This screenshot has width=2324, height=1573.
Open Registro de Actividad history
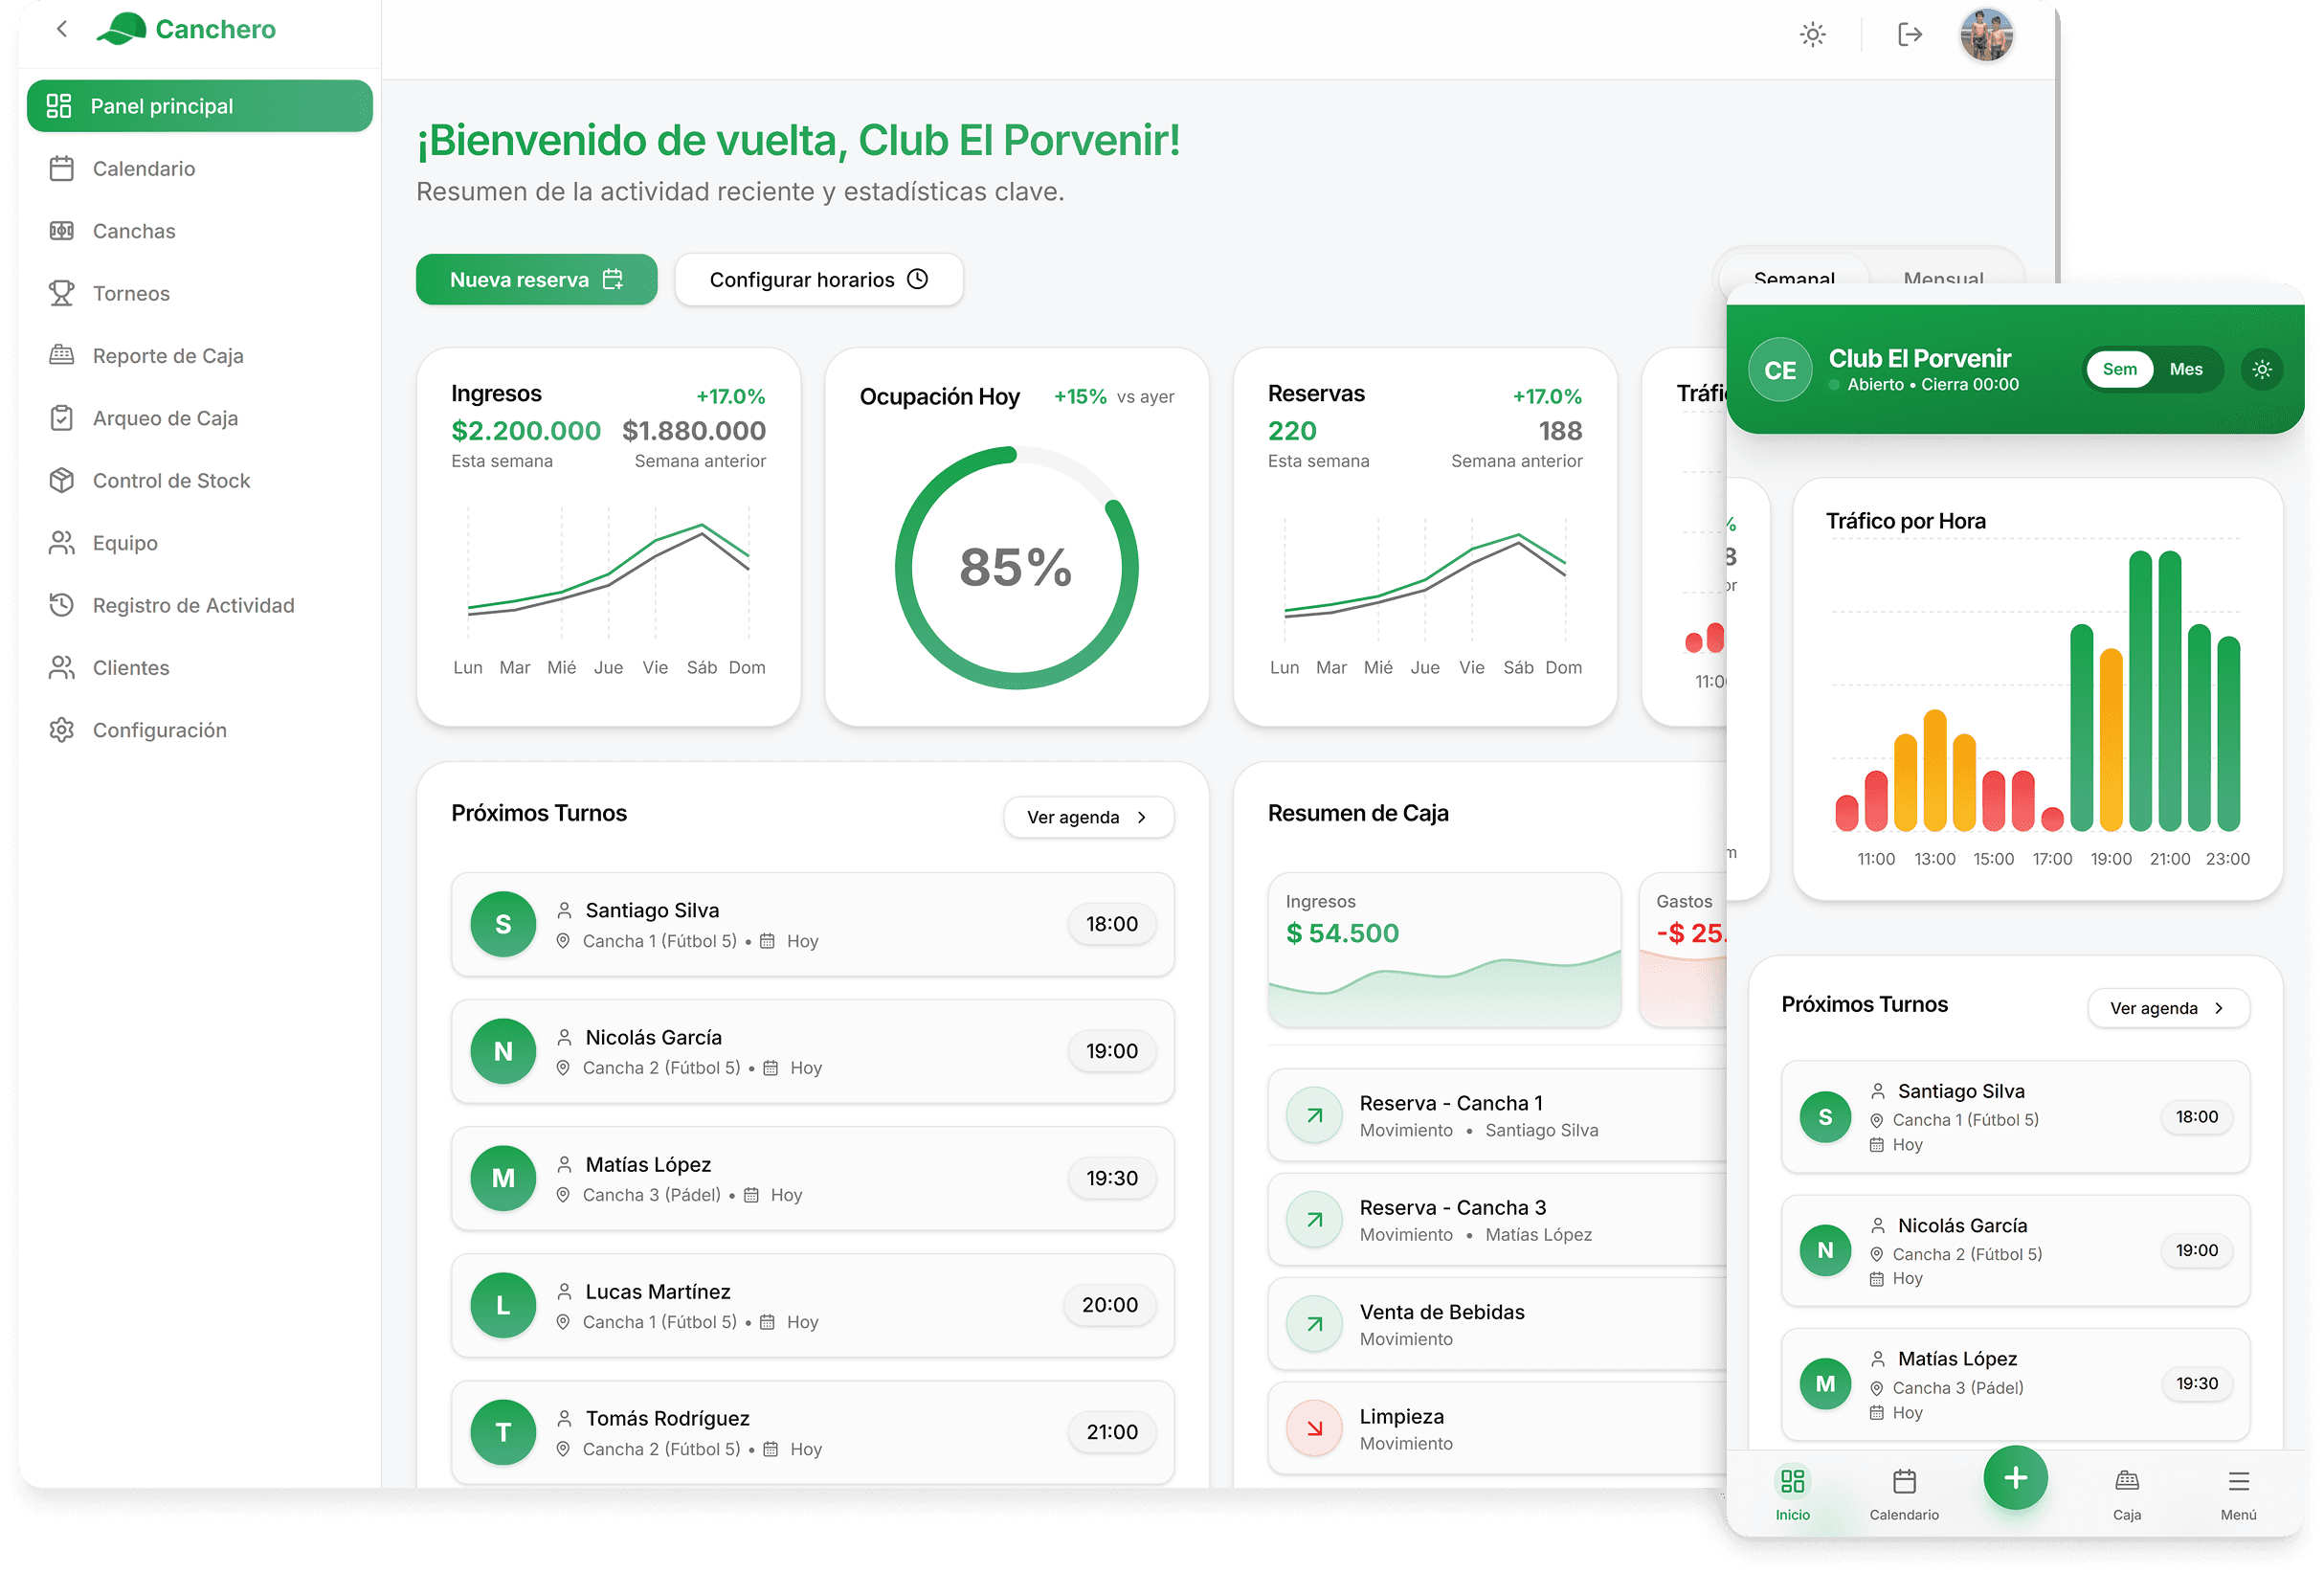pos(192,606)
